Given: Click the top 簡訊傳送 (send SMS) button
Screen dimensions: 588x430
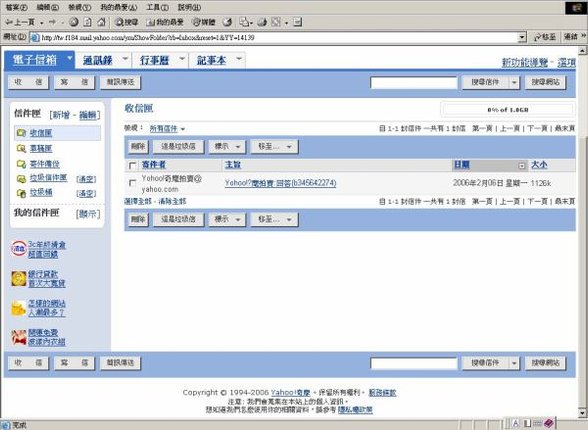Looking at the screenshot, I should (120, 82).
